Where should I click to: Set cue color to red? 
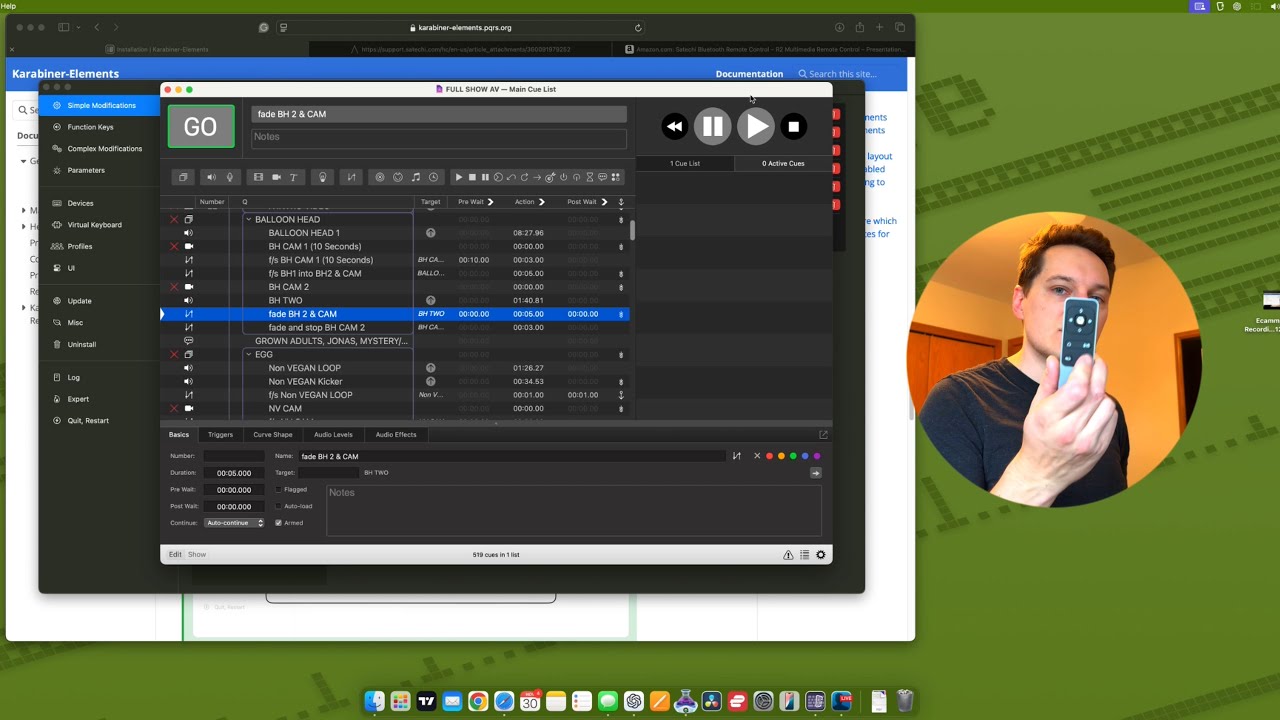click(x=769, y=456)
